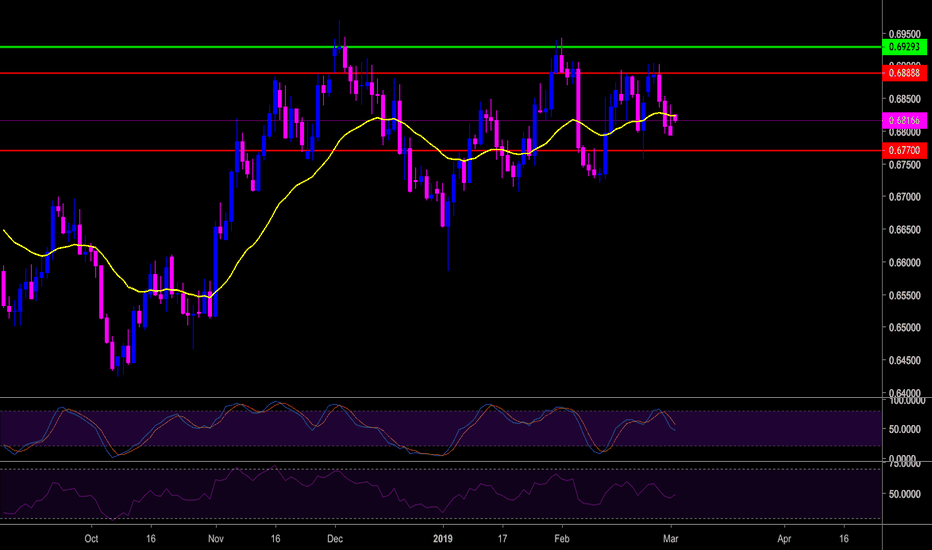Viewport: 932px width, 550px height.
Task: Click the Mar label on time axis
Action: (670, 539)
